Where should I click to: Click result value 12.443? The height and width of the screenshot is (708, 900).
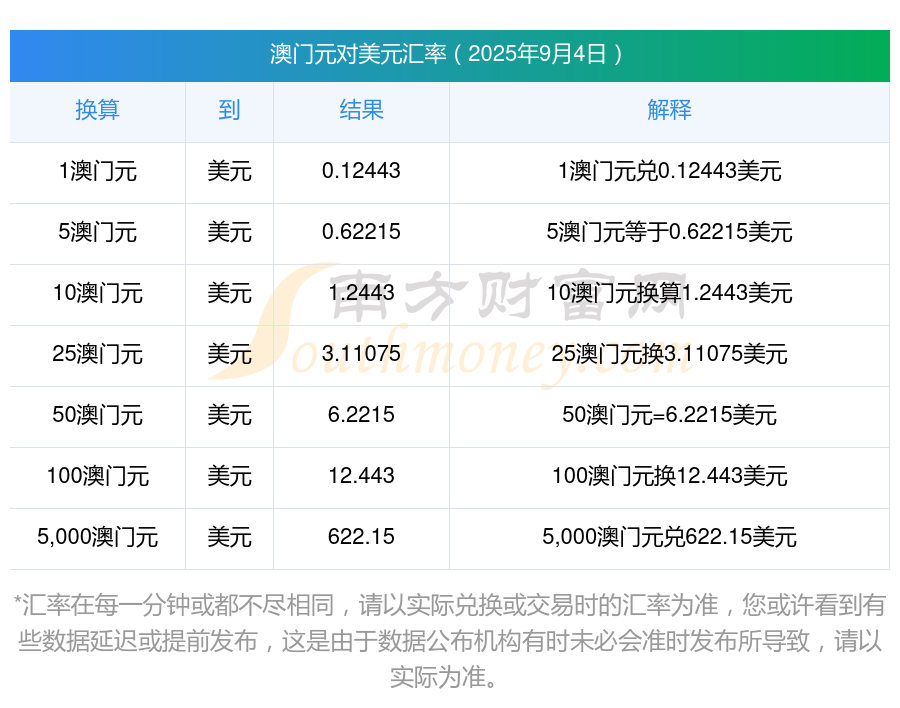[x=361, y=475]
